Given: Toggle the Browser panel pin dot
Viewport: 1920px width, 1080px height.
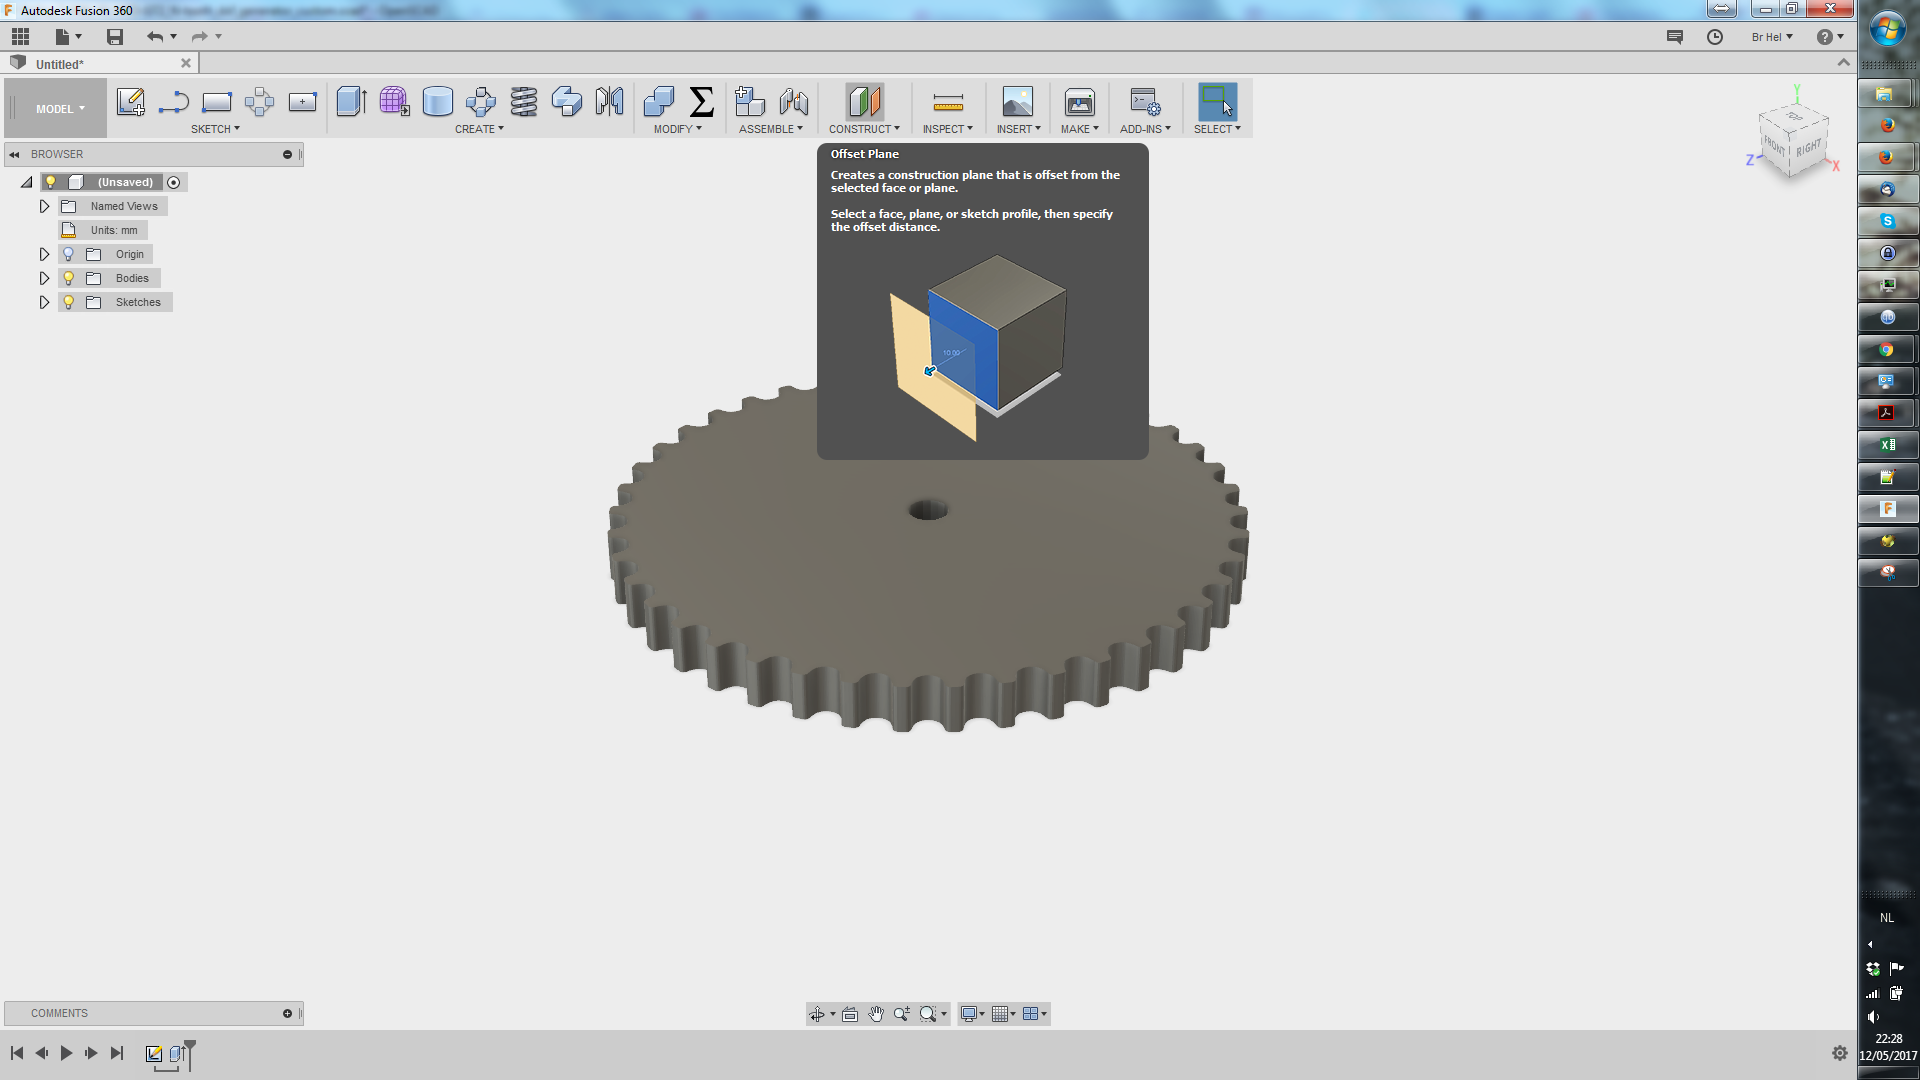Looking at the screenshot, I should pyautogui.click(x=287, y=154).
